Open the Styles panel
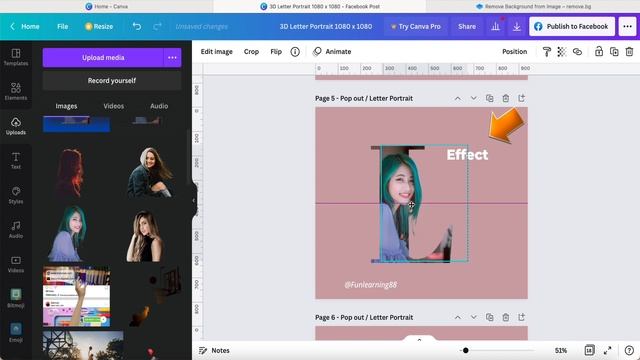Screen dimensions: 640x360 (16, 195)
